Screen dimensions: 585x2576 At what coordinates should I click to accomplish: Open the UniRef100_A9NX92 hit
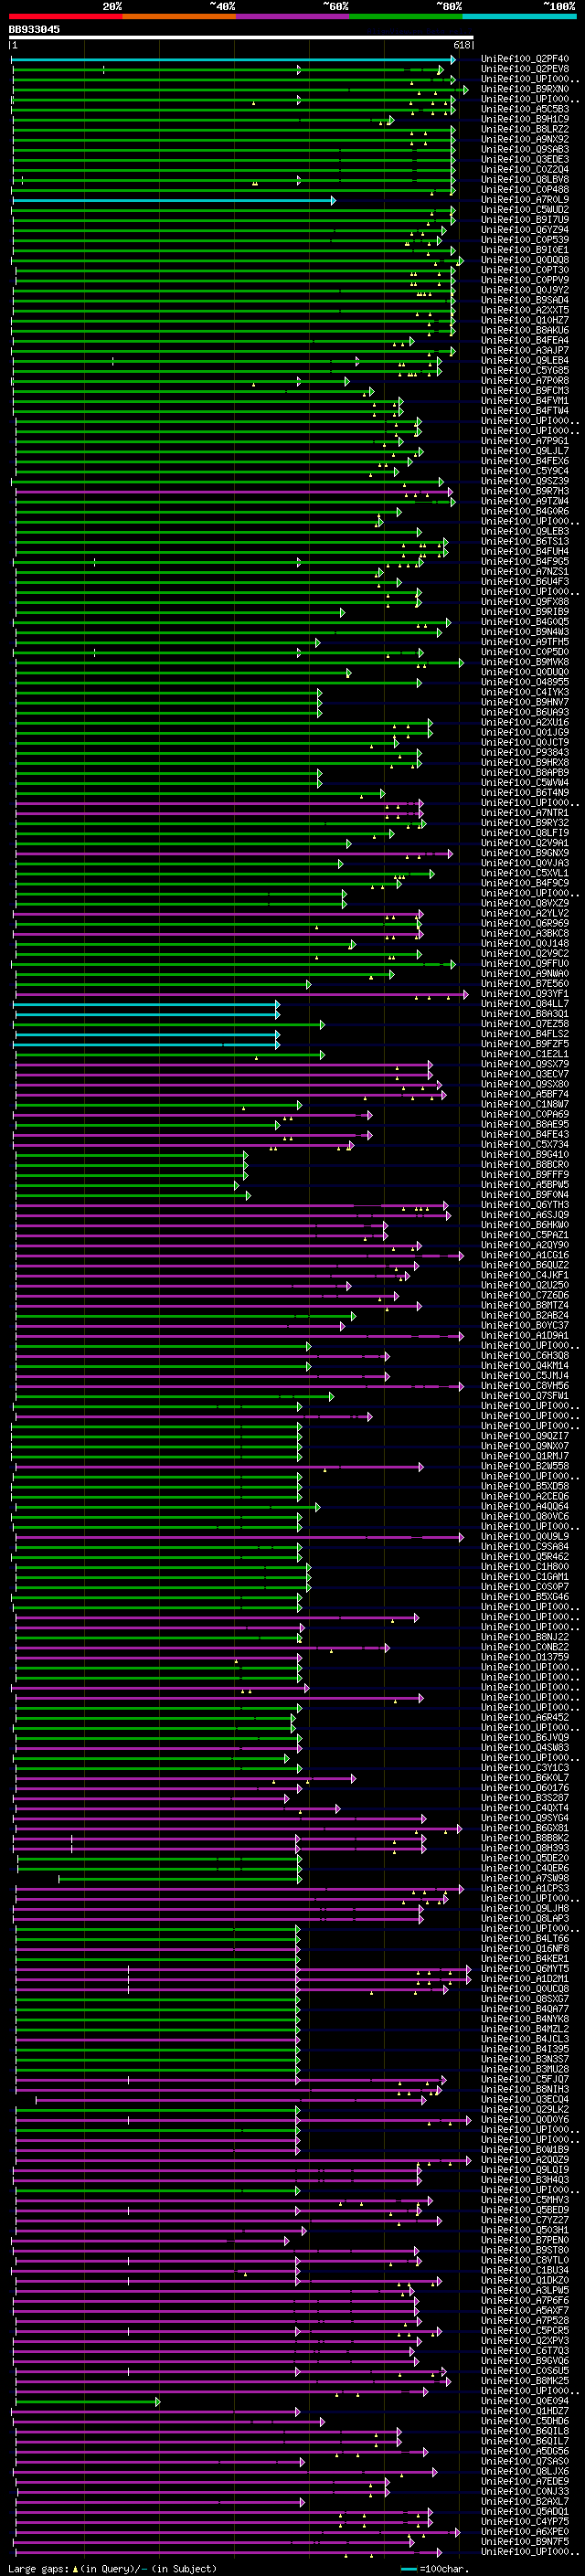(x=525, y=139)
